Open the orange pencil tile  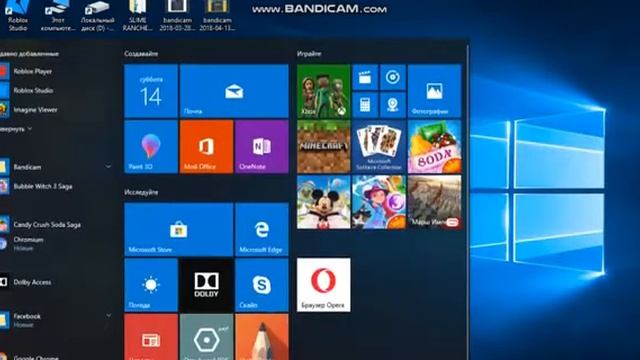[262, 337]
